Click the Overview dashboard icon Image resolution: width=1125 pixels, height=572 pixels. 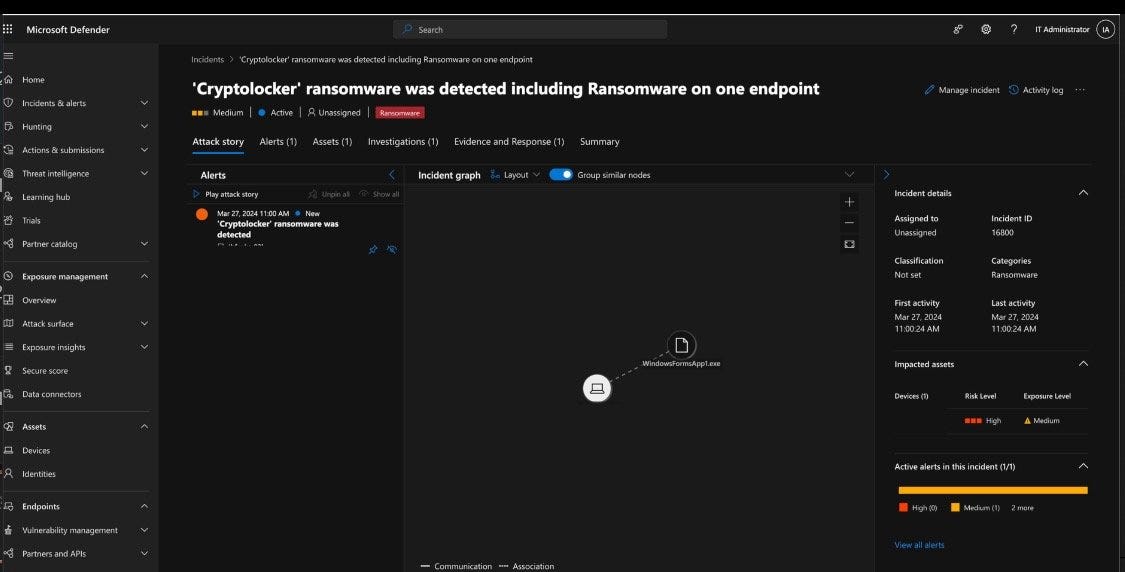pyautogui.click(x=9, y=300)
